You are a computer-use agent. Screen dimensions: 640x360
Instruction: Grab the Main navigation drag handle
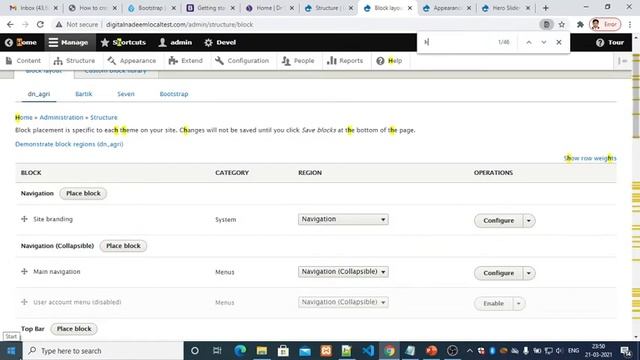[x=24, y=271]
